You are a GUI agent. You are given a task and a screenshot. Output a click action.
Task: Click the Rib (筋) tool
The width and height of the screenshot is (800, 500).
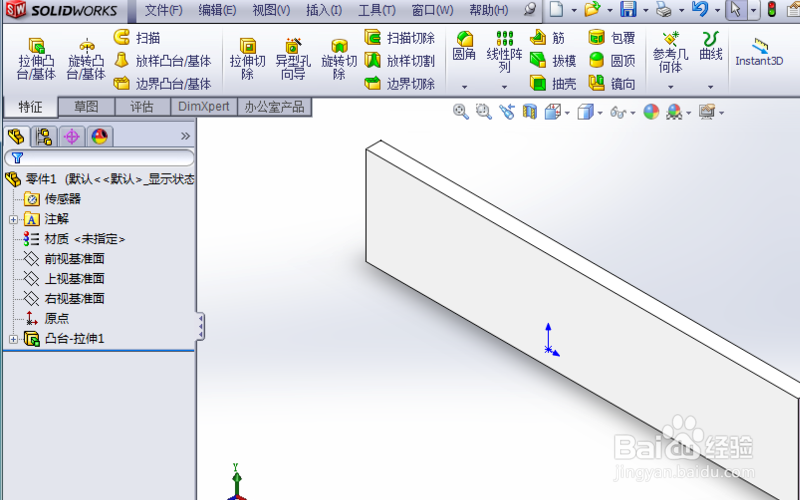click(547, 37)
